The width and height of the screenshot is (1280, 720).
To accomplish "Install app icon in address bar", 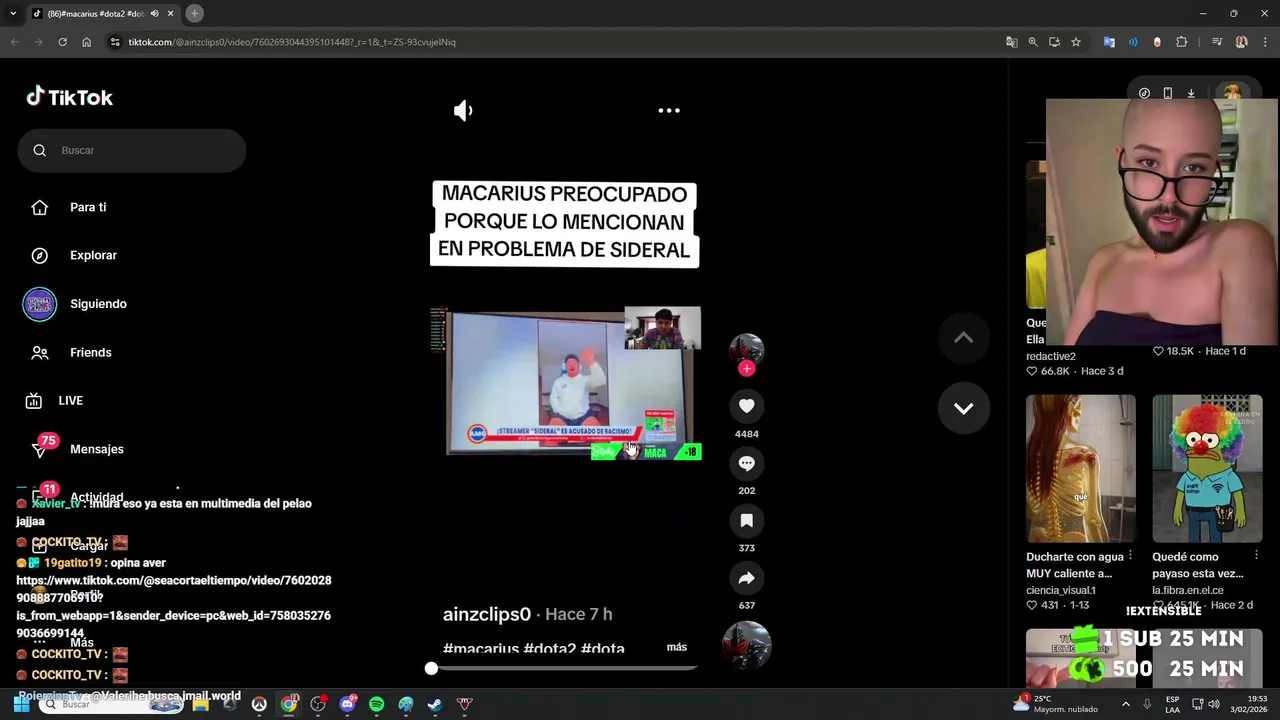I will click(1054, 42).
